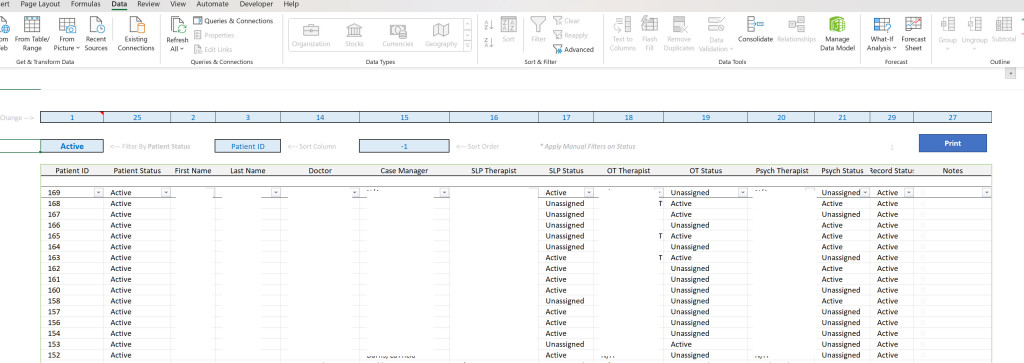
Task: Click the Ungroup outline icon
Action: coord(975,25)
